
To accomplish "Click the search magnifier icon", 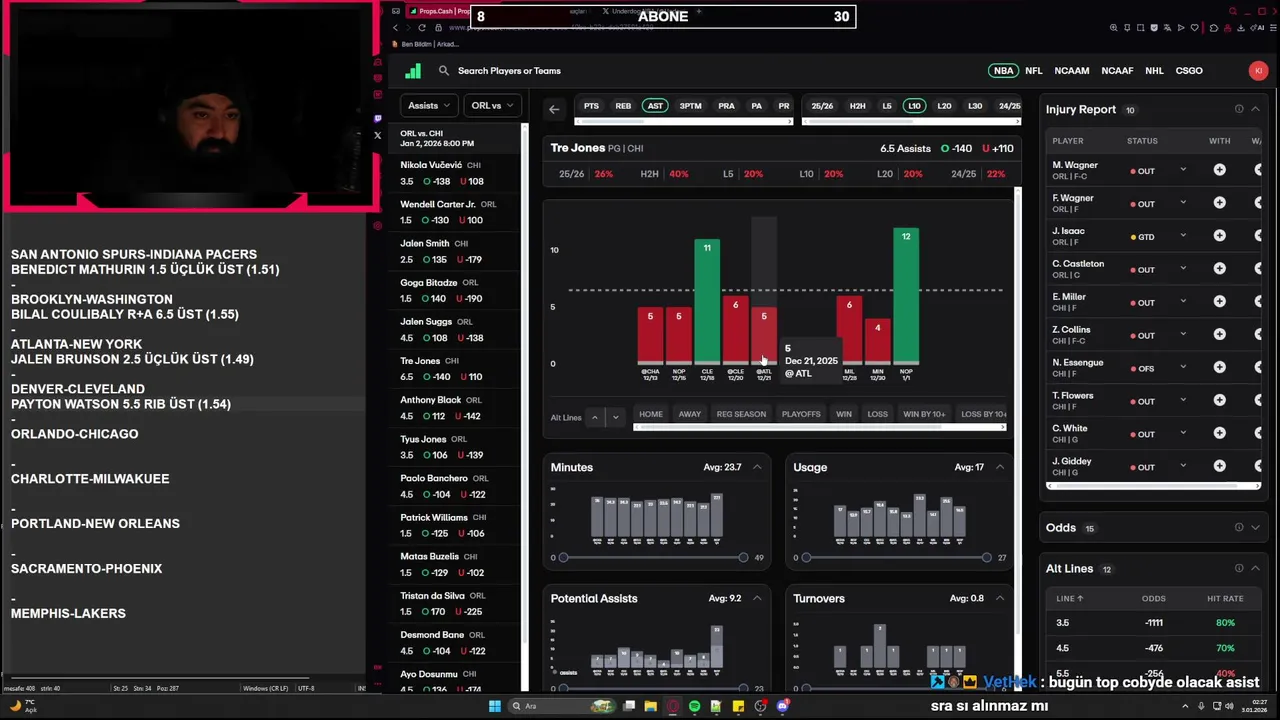I will (444, 71).
